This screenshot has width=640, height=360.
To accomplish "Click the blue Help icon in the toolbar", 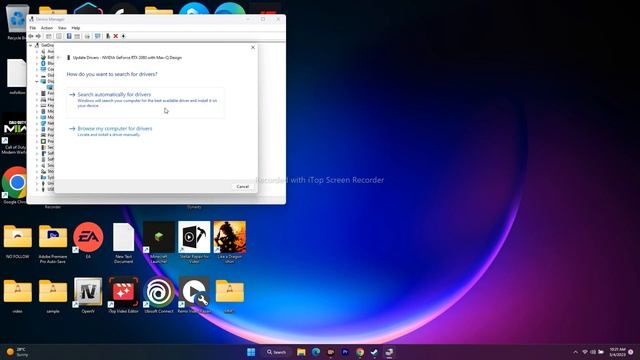I will tap(69, 36).
